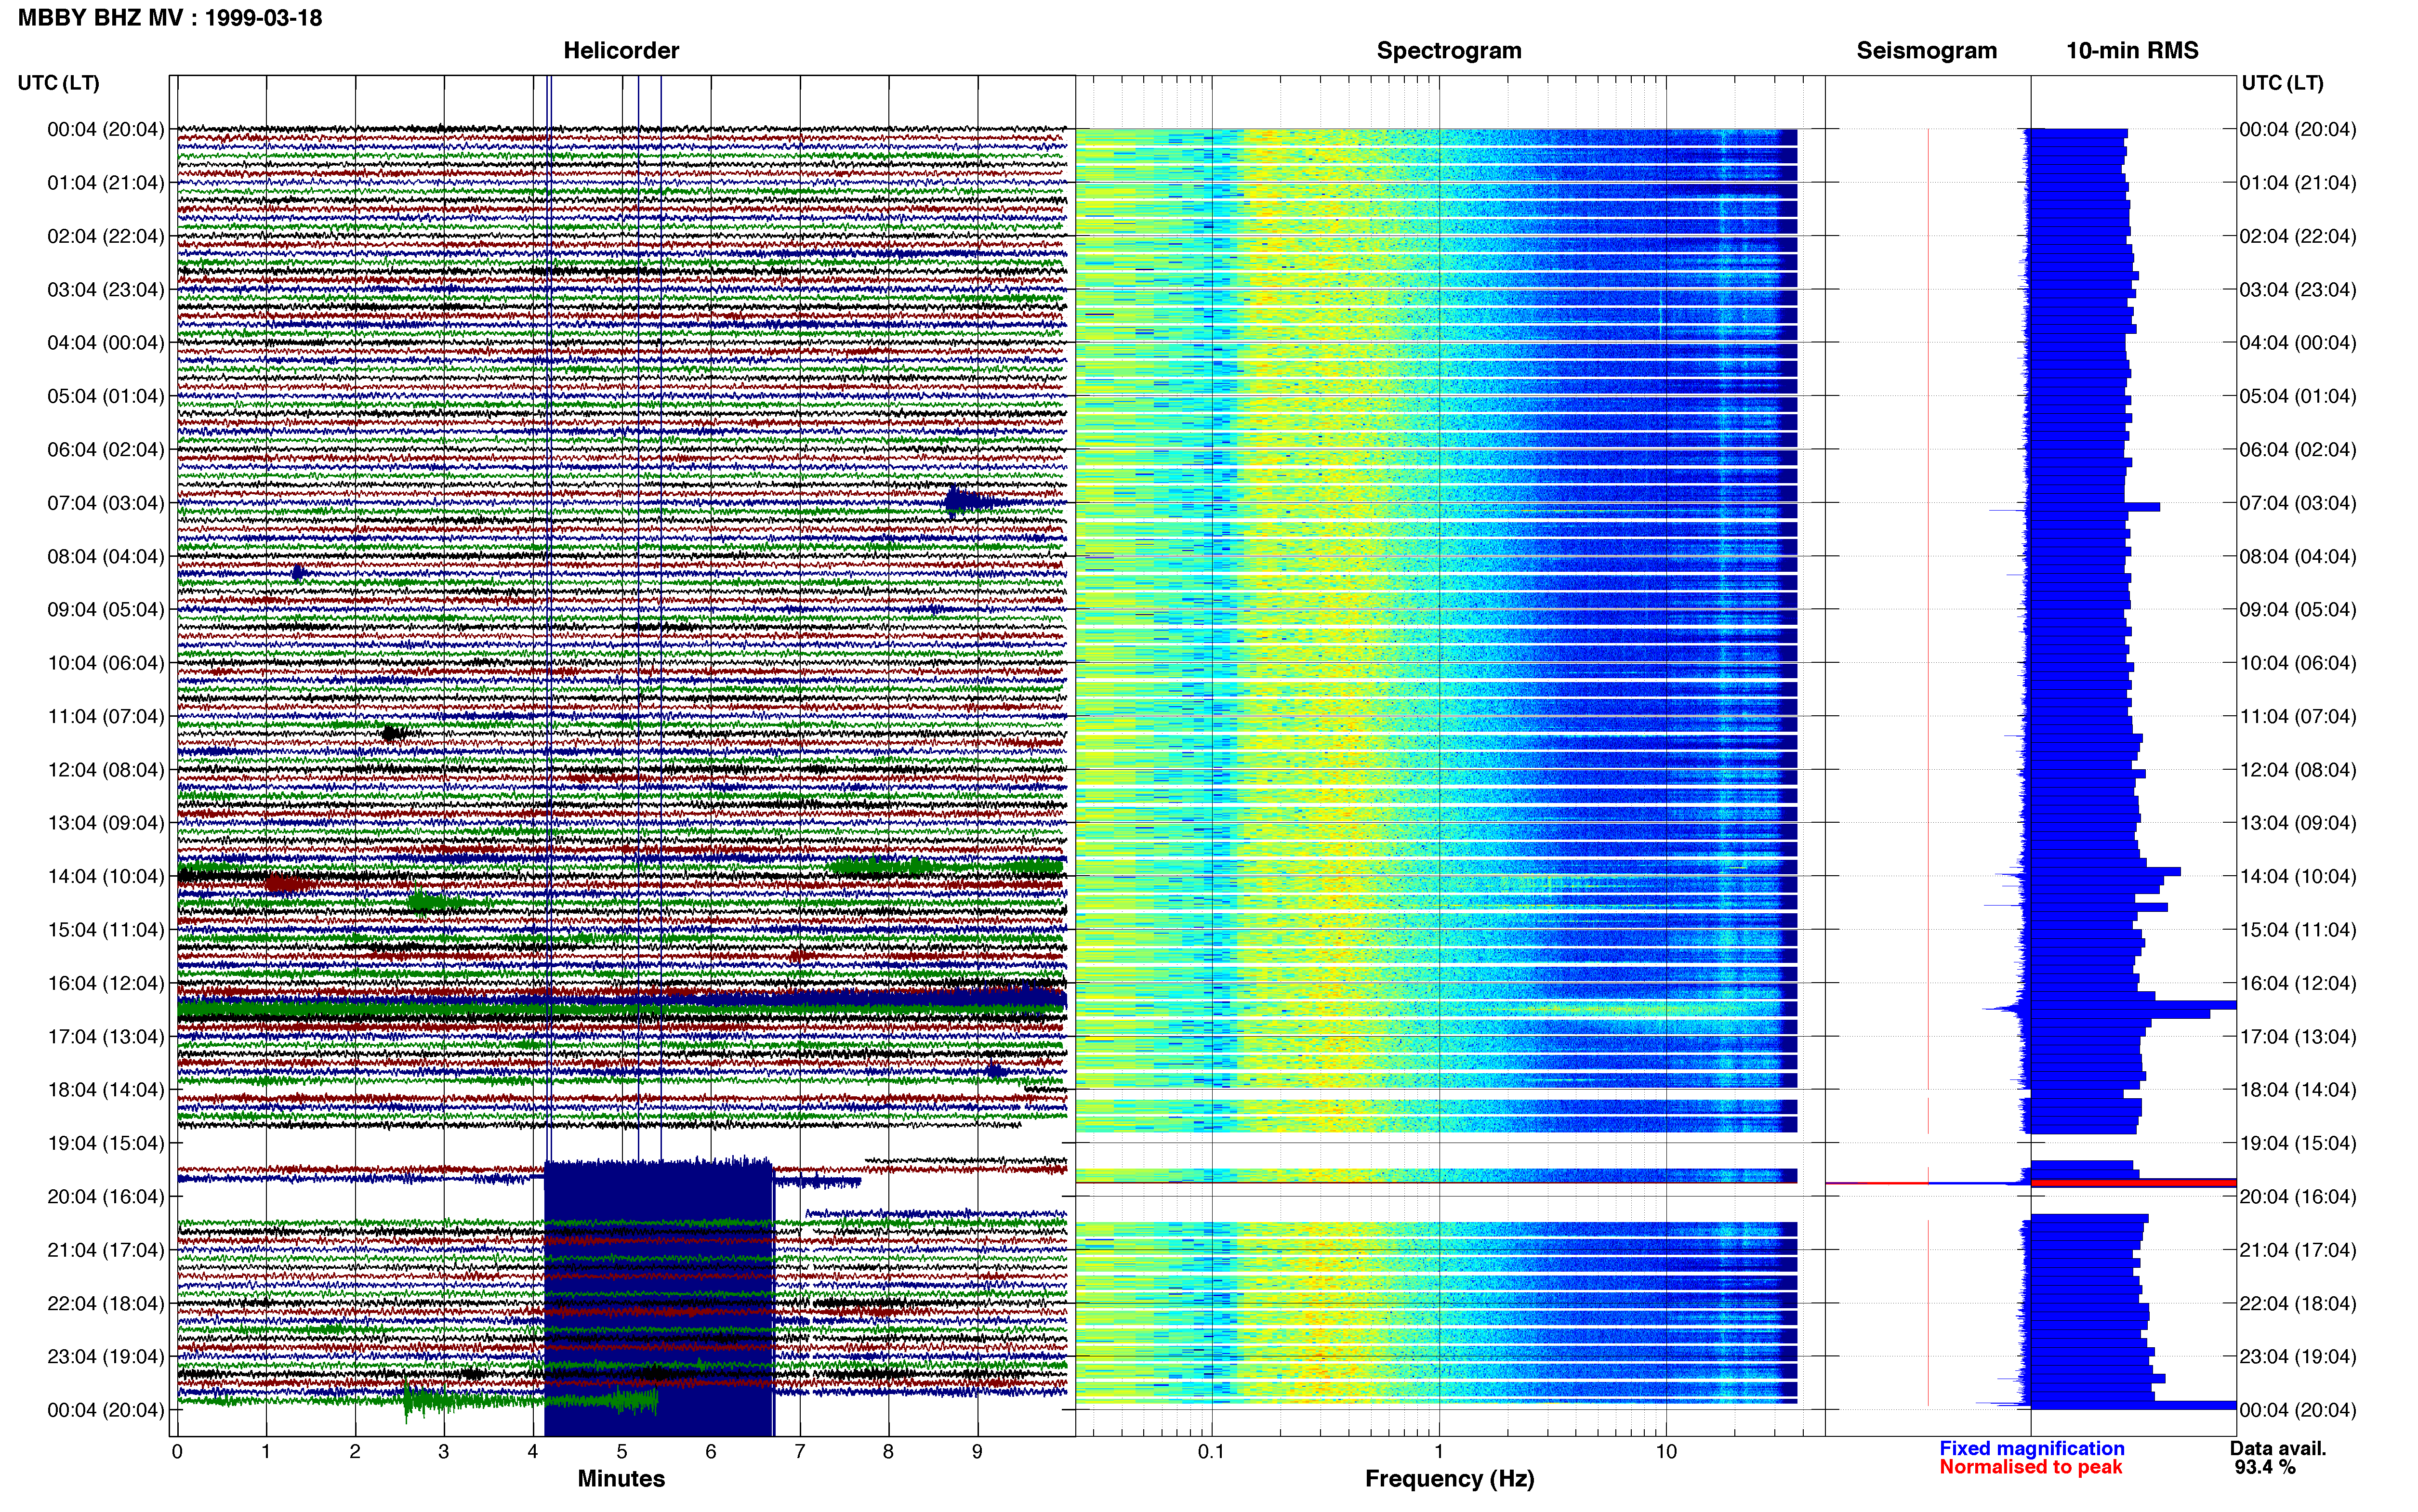Viewport: 2418px width, 1512px height.
Task: Click left time label 15:04 (11:04)
Action: tap(106, 930)
